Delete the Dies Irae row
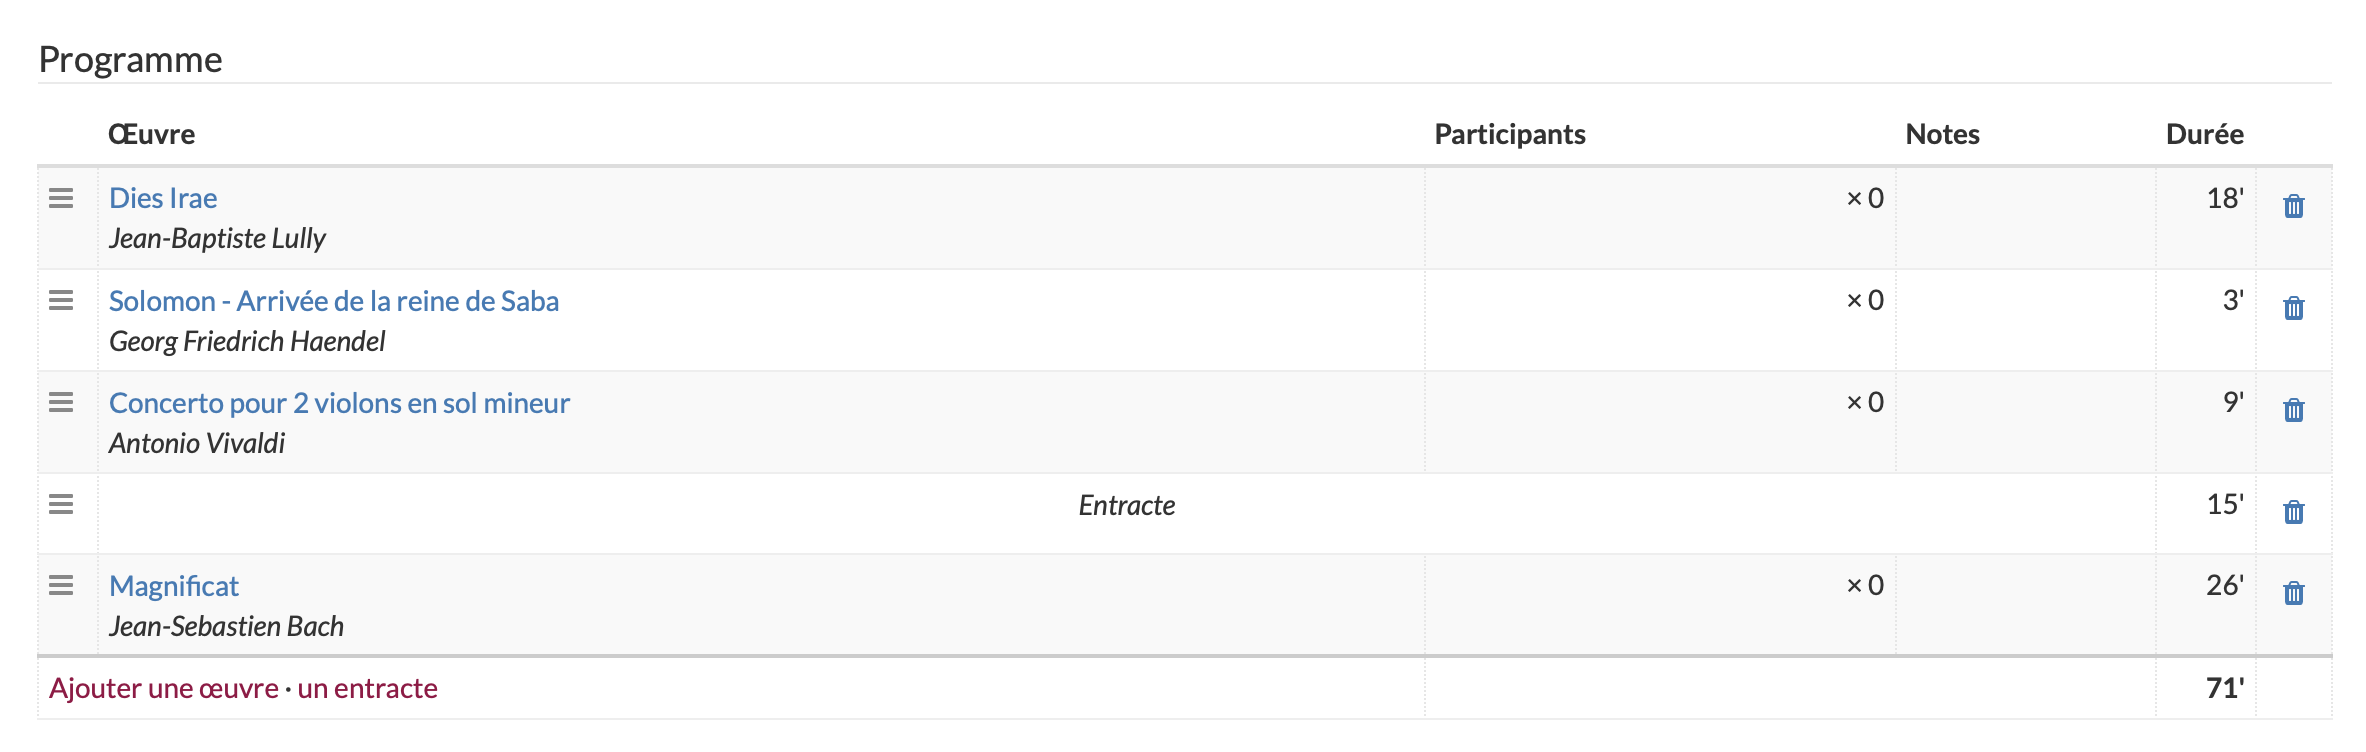The image size is (2366, 752). [x=2293, y=206]
